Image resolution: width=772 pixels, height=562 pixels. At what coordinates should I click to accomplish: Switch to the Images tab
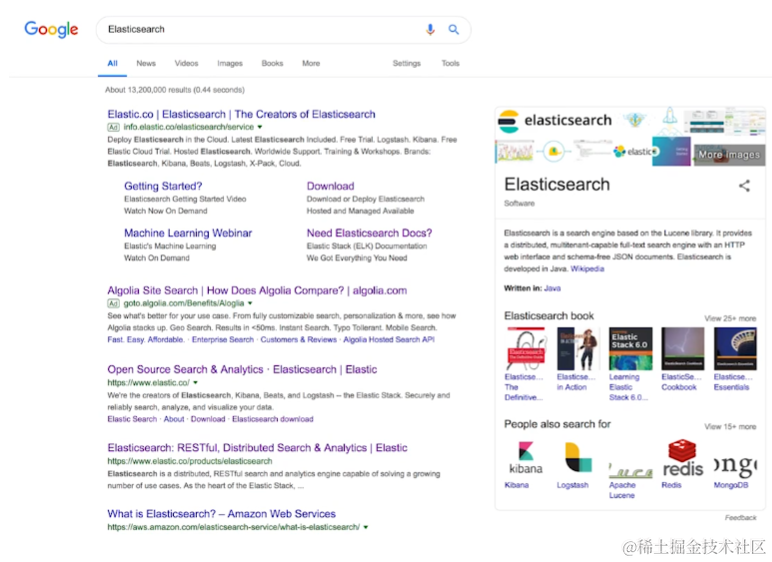pyautogui.click(x=230, y=63)
